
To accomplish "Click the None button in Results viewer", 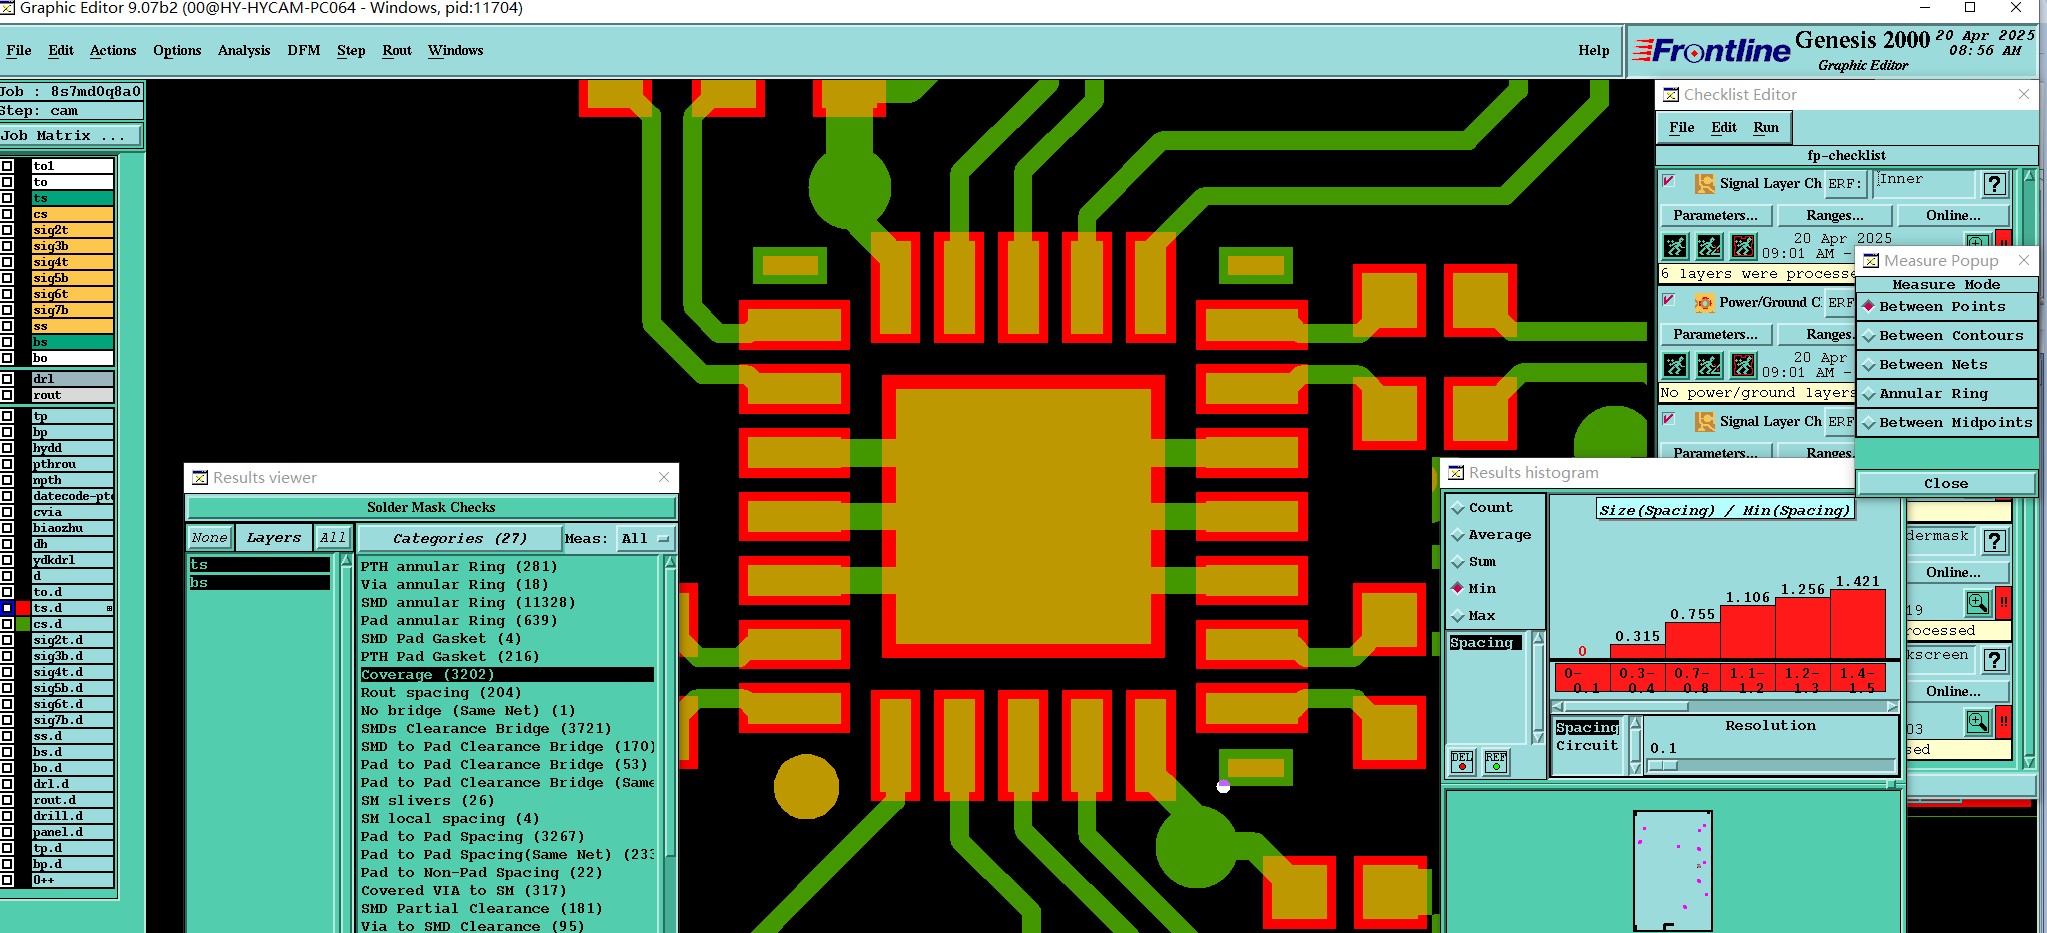I will pyautogui.click(x=210, y=538).
